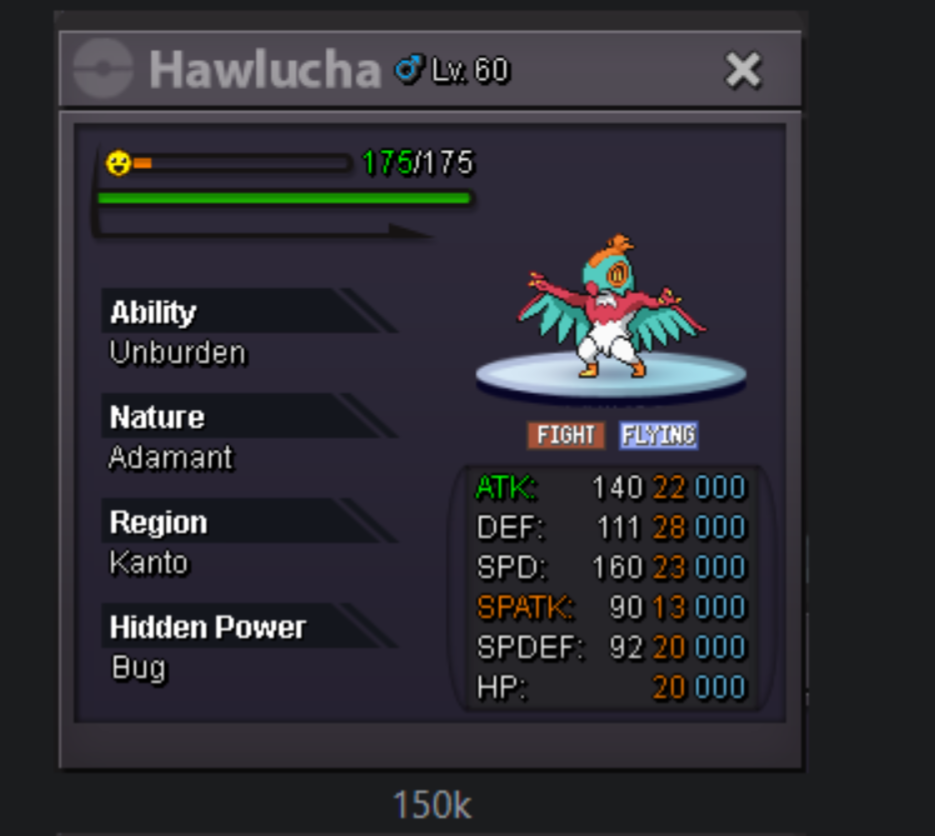Click the green ATK stat row
The width and height of the screenshot is (935, 836).
click(611, 487)
